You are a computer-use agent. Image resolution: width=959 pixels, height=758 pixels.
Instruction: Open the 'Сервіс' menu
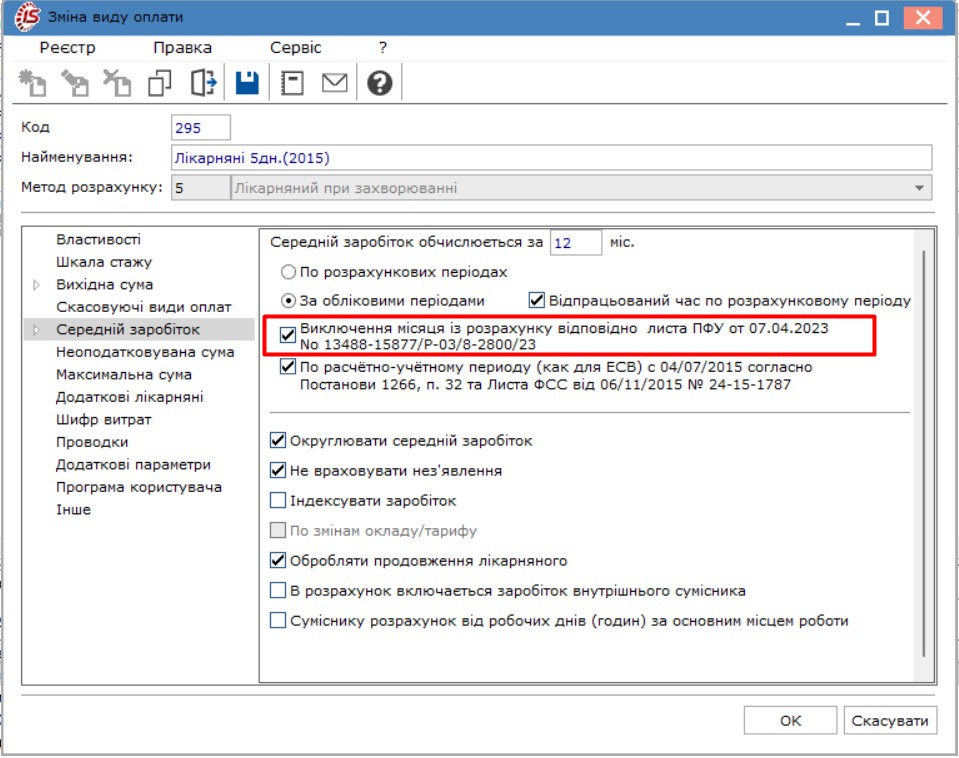tap(296, 48)
